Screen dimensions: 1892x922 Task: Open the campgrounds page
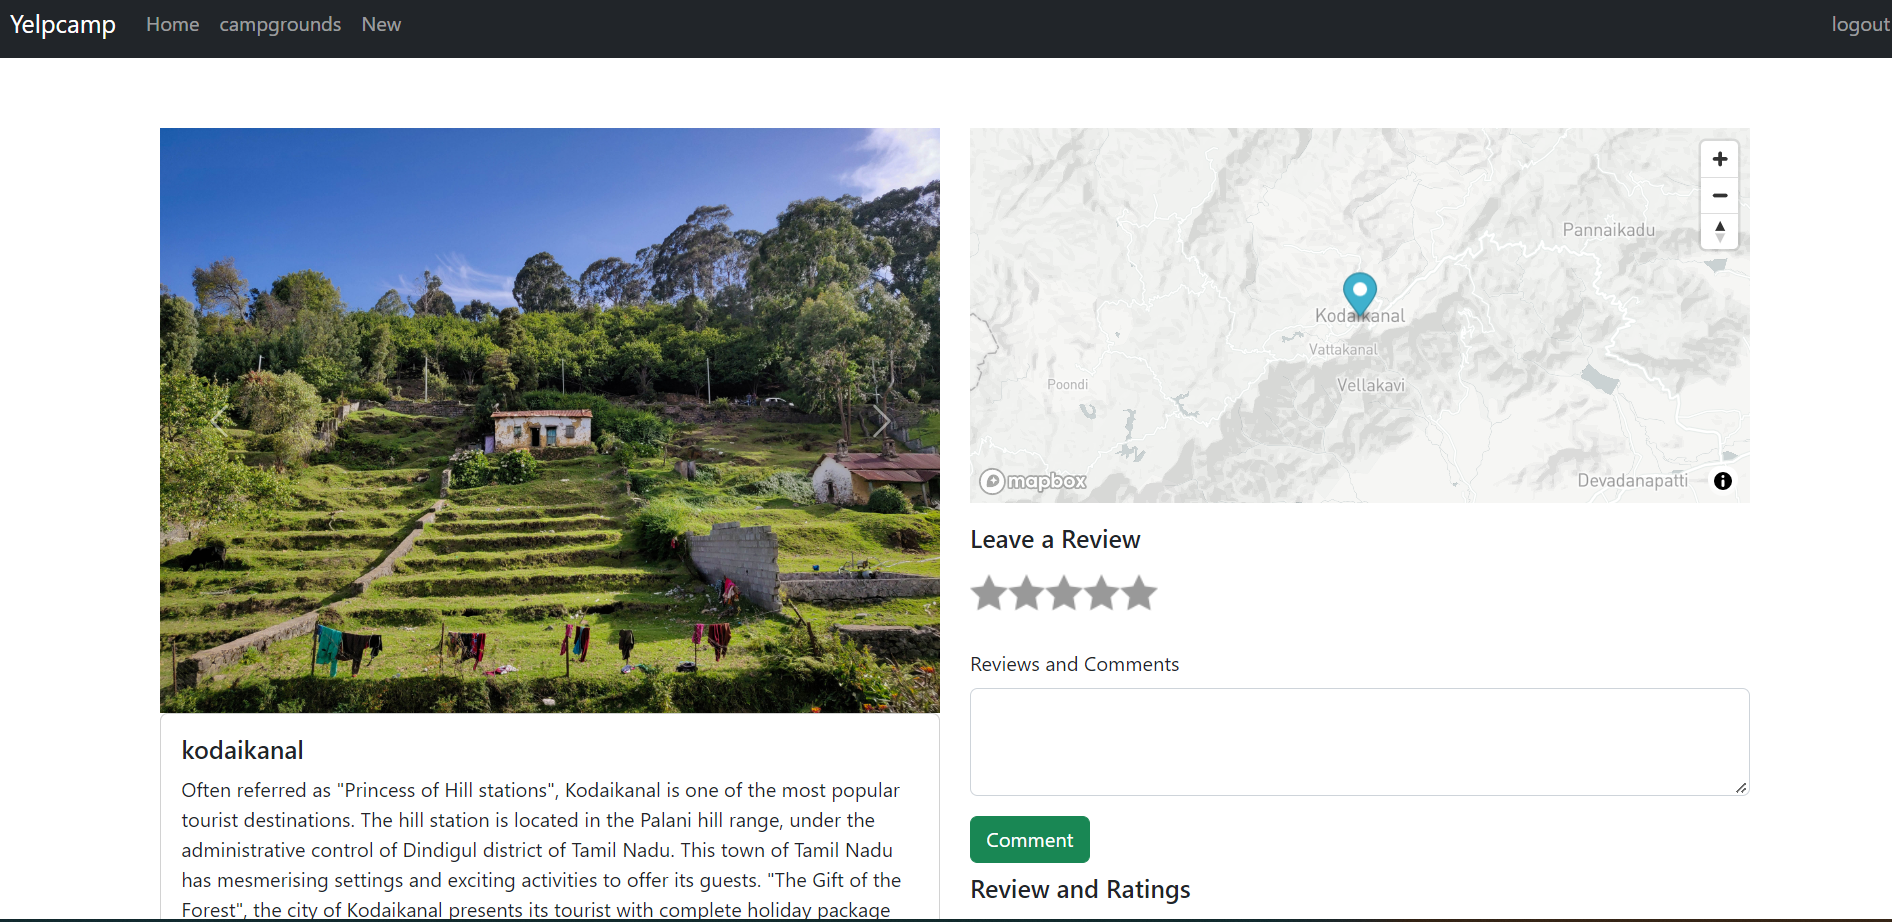click(280, 24)
